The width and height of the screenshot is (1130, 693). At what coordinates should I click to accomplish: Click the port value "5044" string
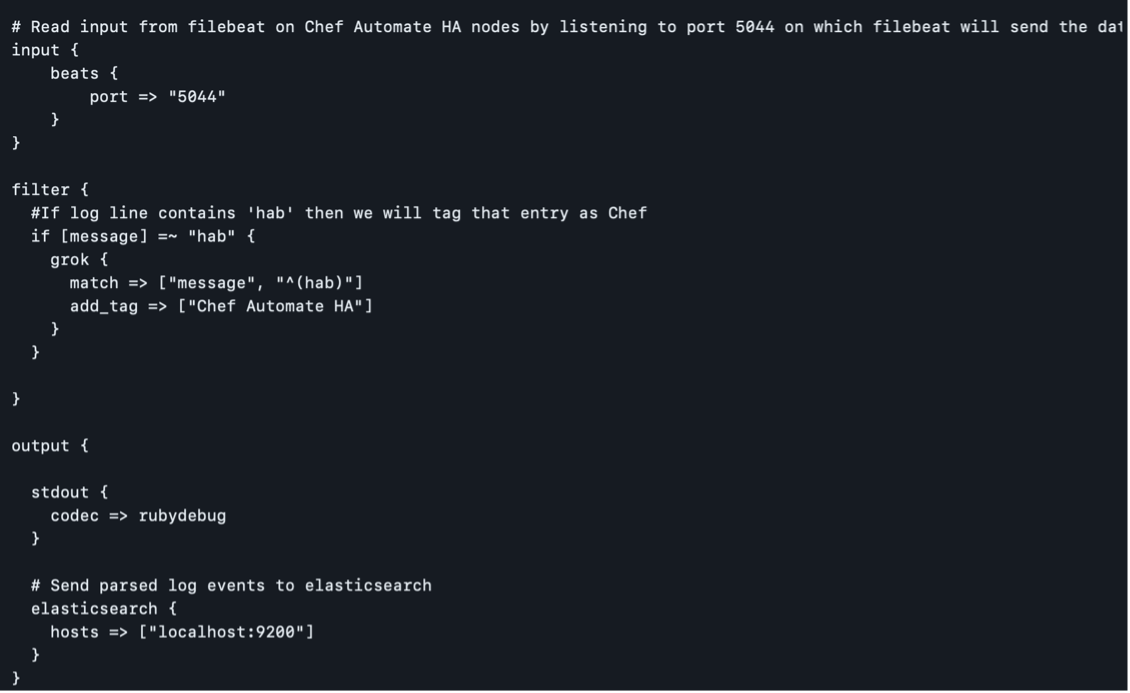(197, 97)
